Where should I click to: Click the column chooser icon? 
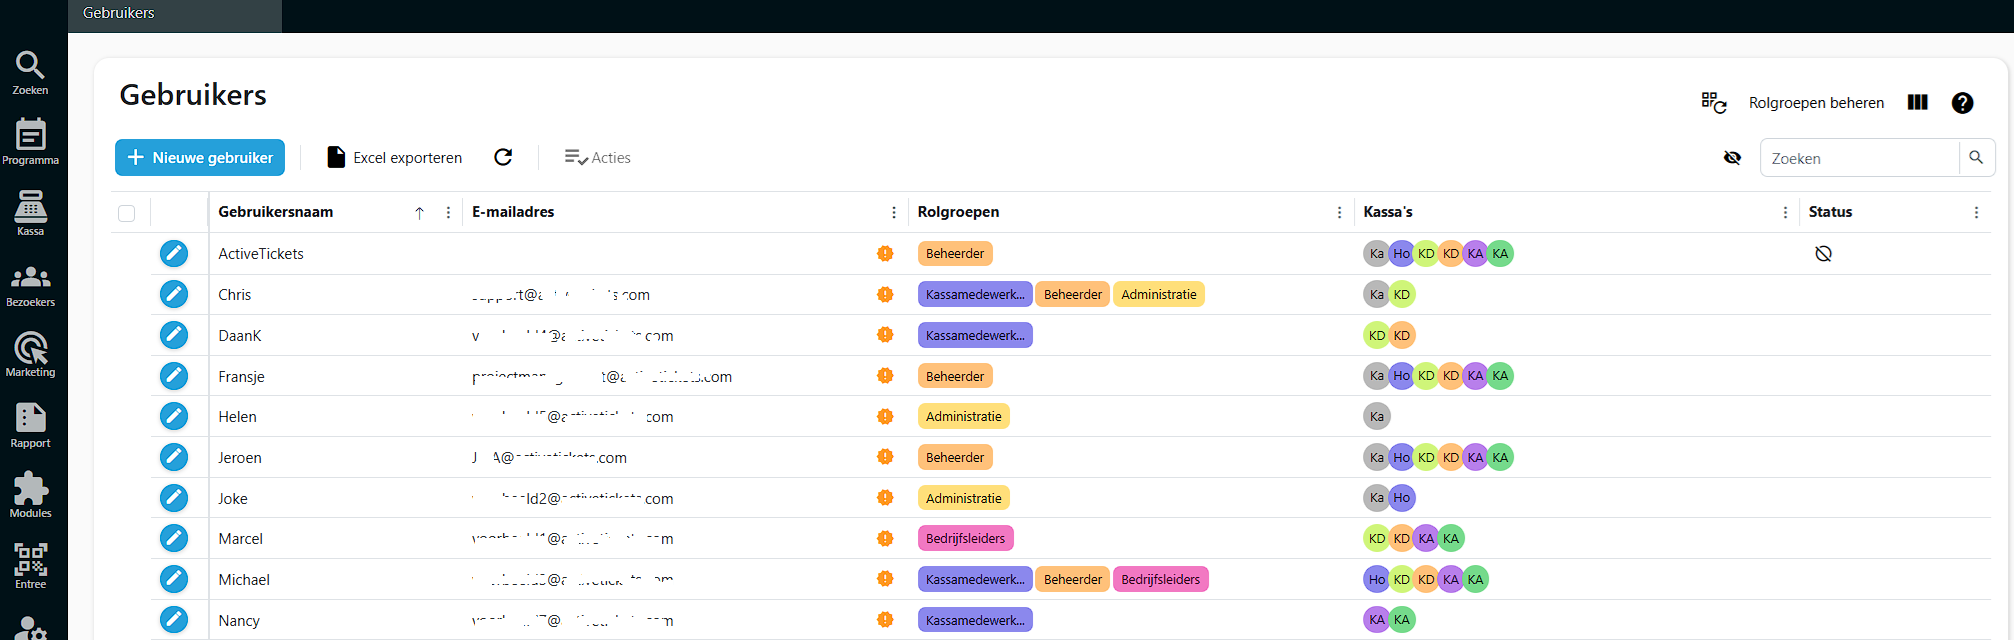pos(1917,102)
